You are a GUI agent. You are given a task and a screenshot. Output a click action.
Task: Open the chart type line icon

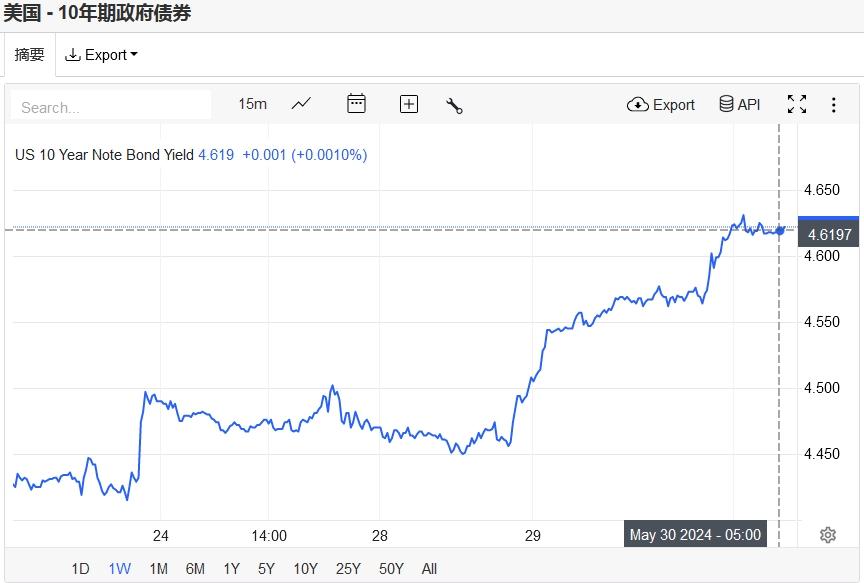click(301, 104)
